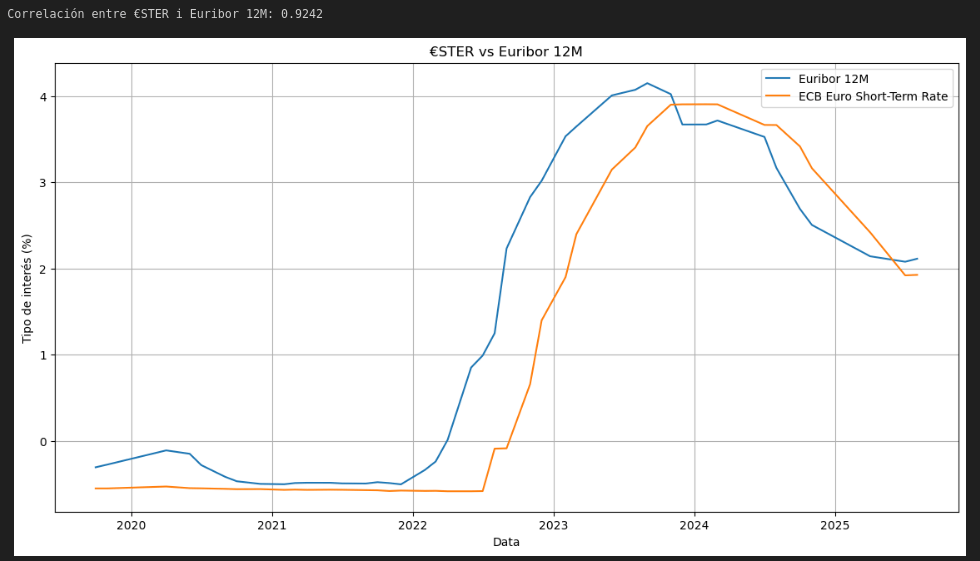Click the 2023 x-axis tick label
The height and width of the screenshot is (561, 980).
(553, 525)
